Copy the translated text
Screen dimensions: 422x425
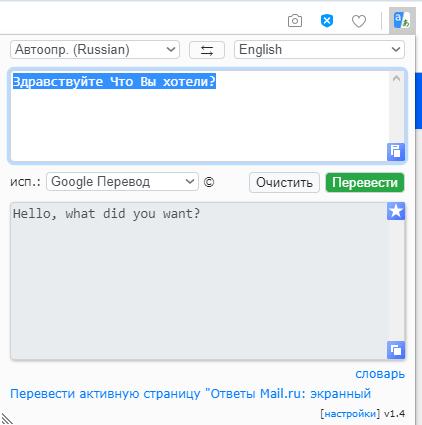396,350
